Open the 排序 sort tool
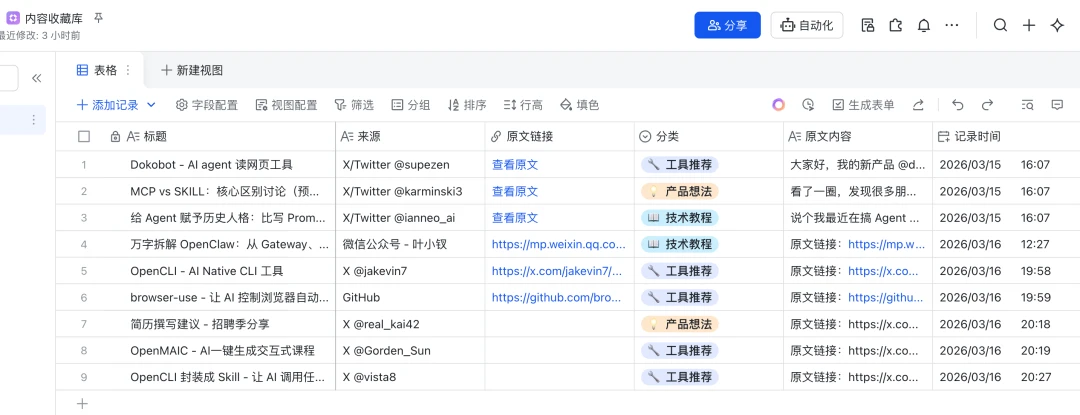1080x415 pixels. 467,105
